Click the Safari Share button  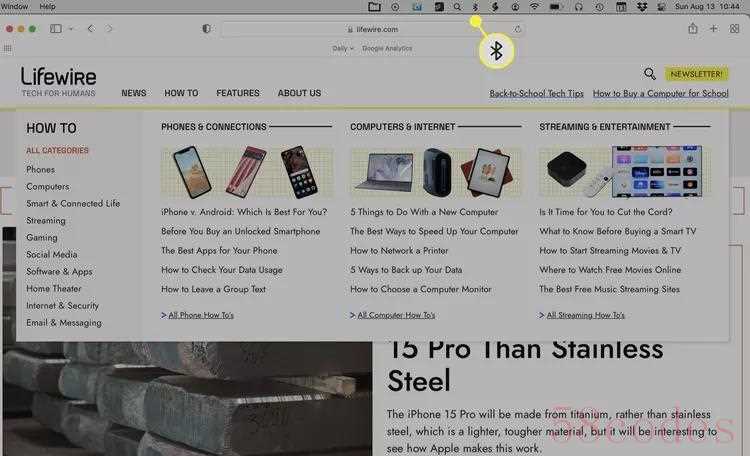point(693,29)
